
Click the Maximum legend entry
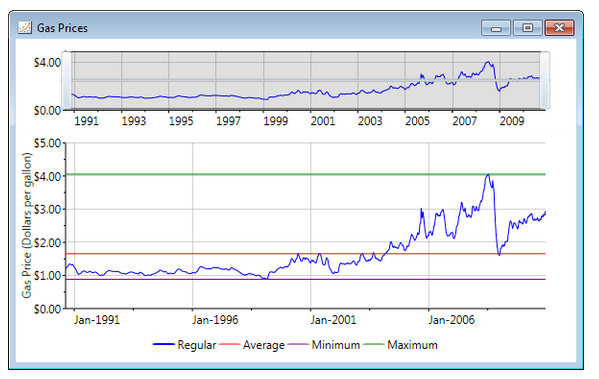pyautogui.click(x=400, y=345)
